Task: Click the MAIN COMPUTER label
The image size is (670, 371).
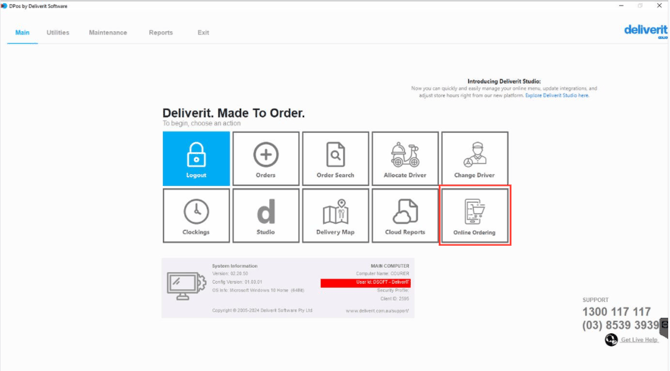Action: point(390,266)
